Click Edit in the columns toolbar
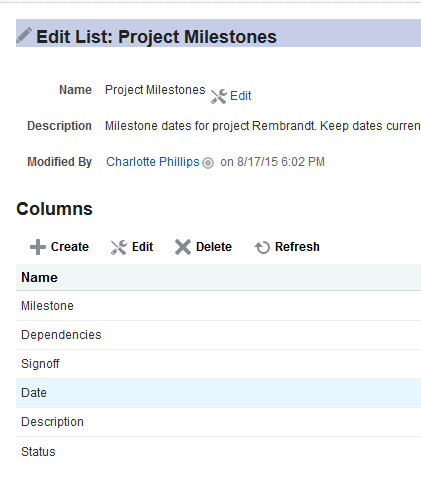421x482 pixels. pyautogui.click(x=143, y=247)
